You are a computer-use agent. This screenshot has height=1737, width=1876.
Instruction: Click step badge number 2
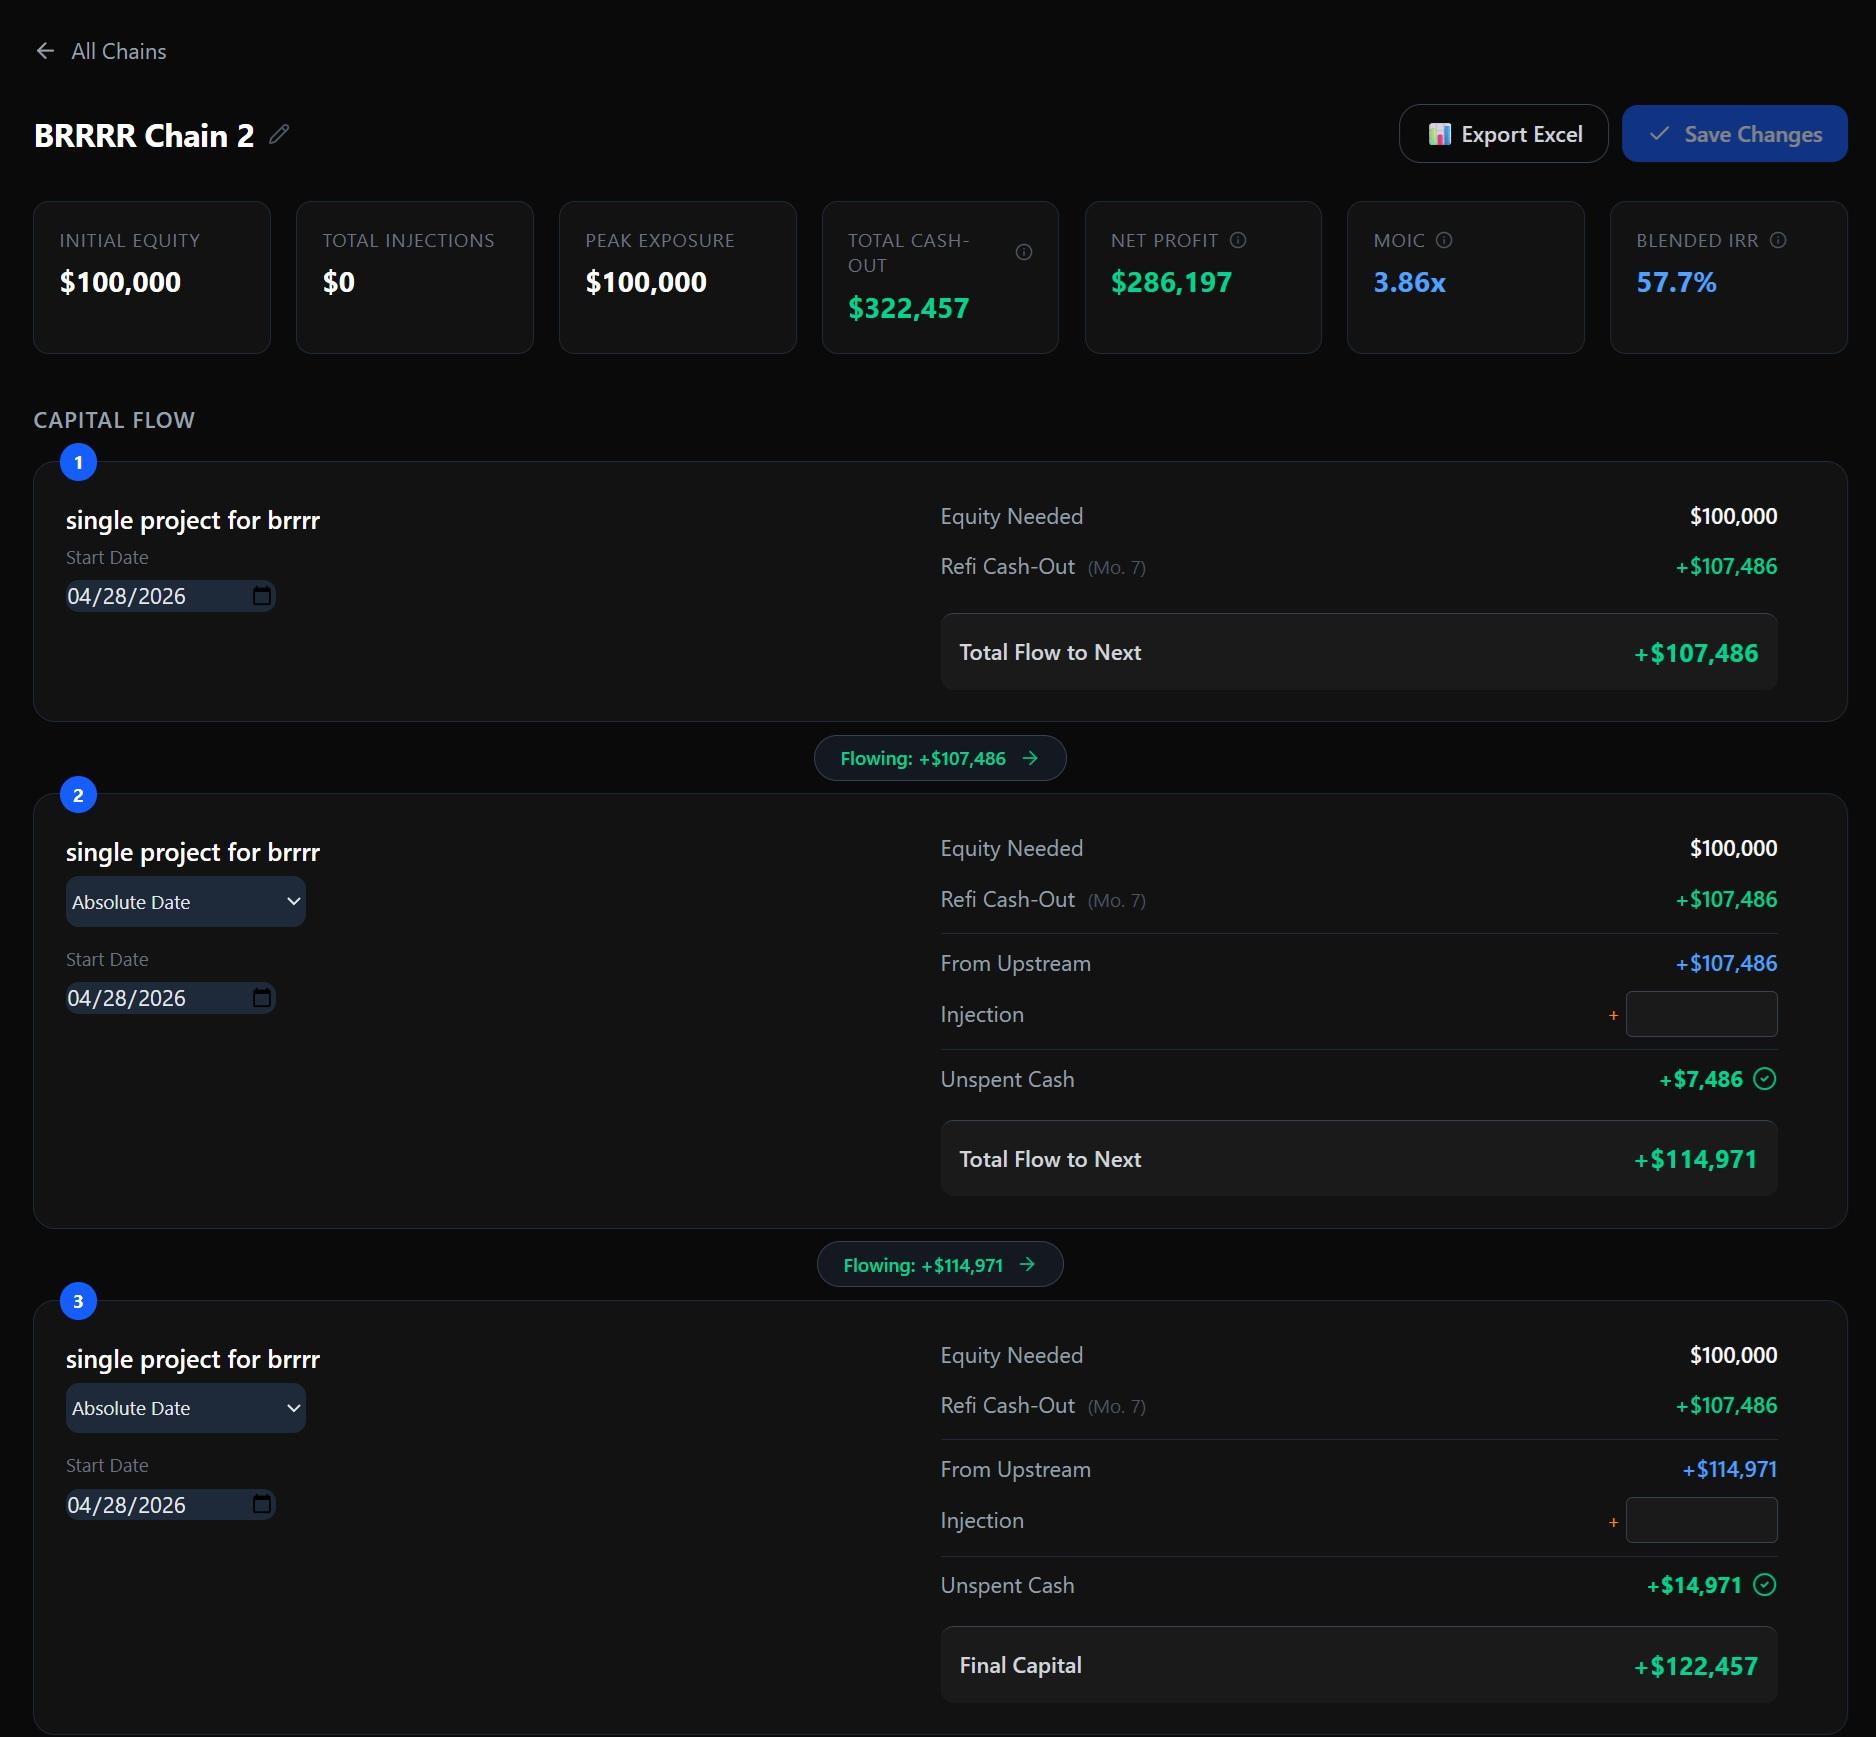pyautogui.click(x=78, y=795)
